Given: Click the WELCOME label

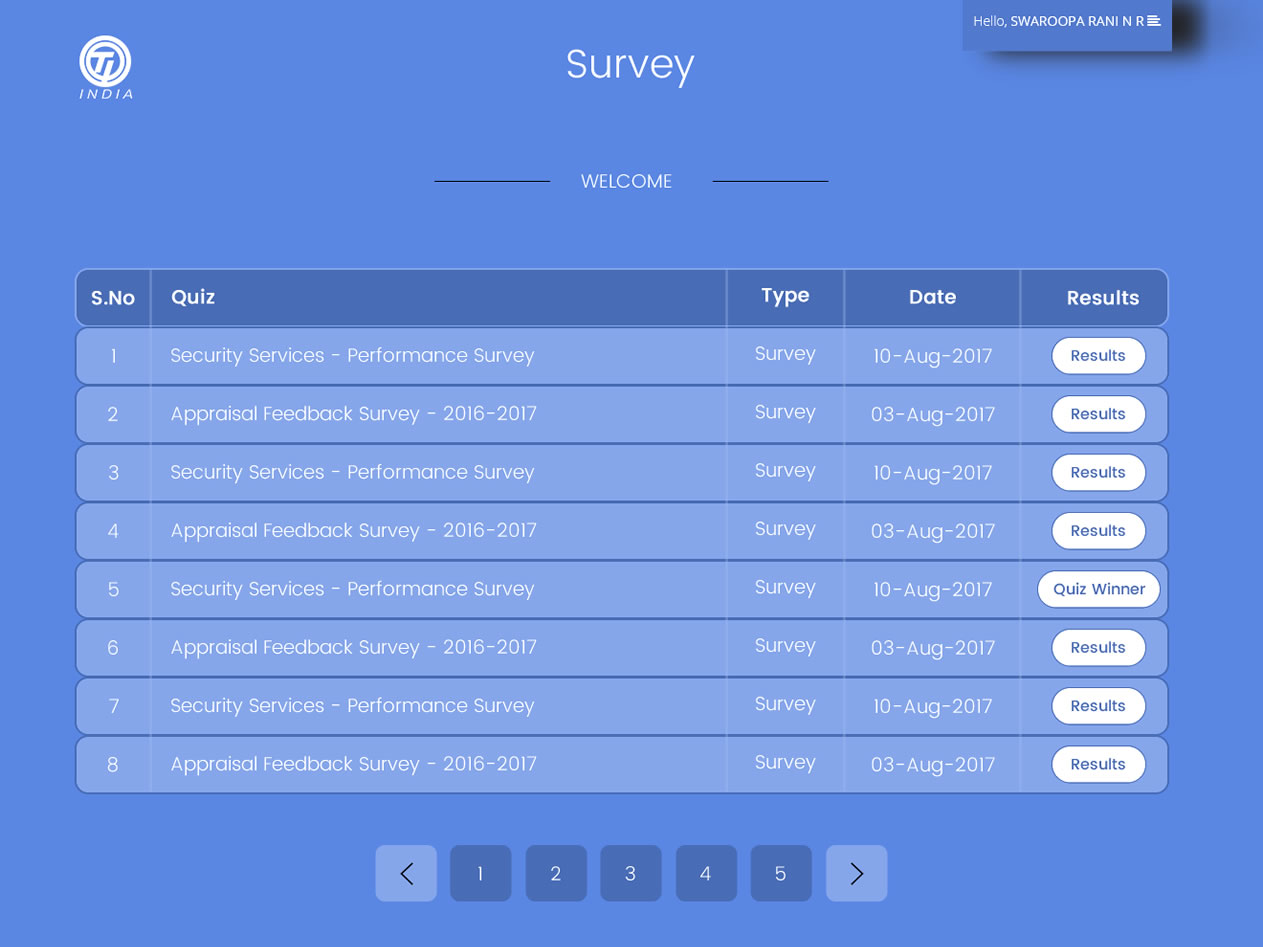Looking at the screenshot, I should click(627, 181).
